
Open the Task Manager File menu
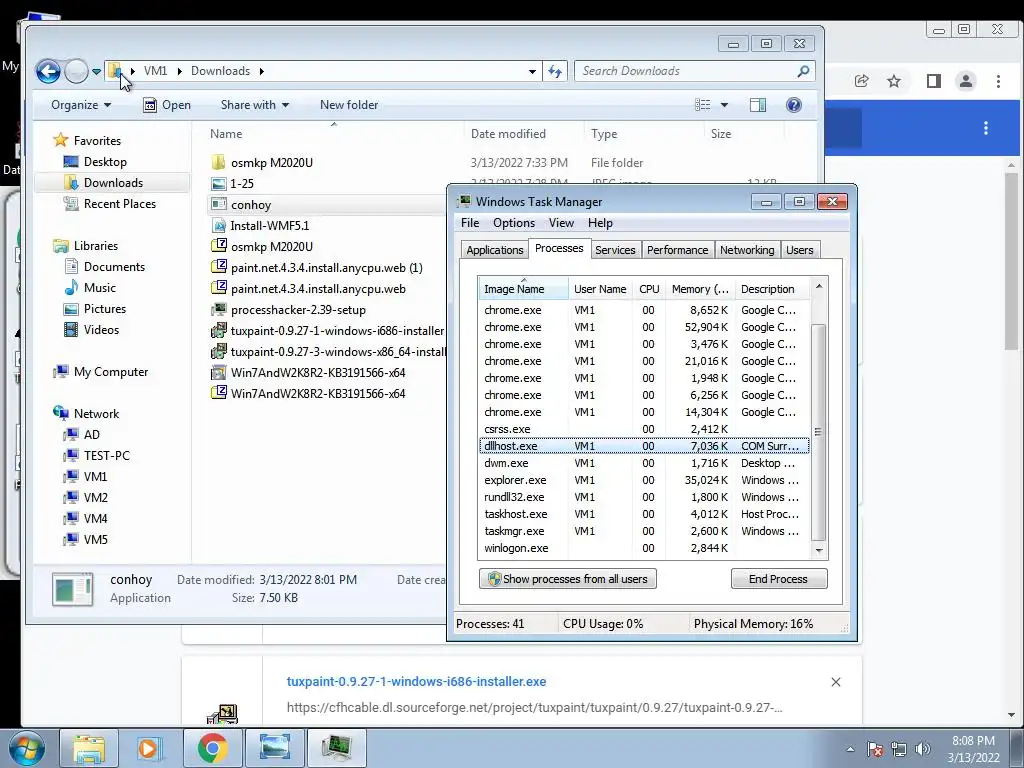coord(470,223)
